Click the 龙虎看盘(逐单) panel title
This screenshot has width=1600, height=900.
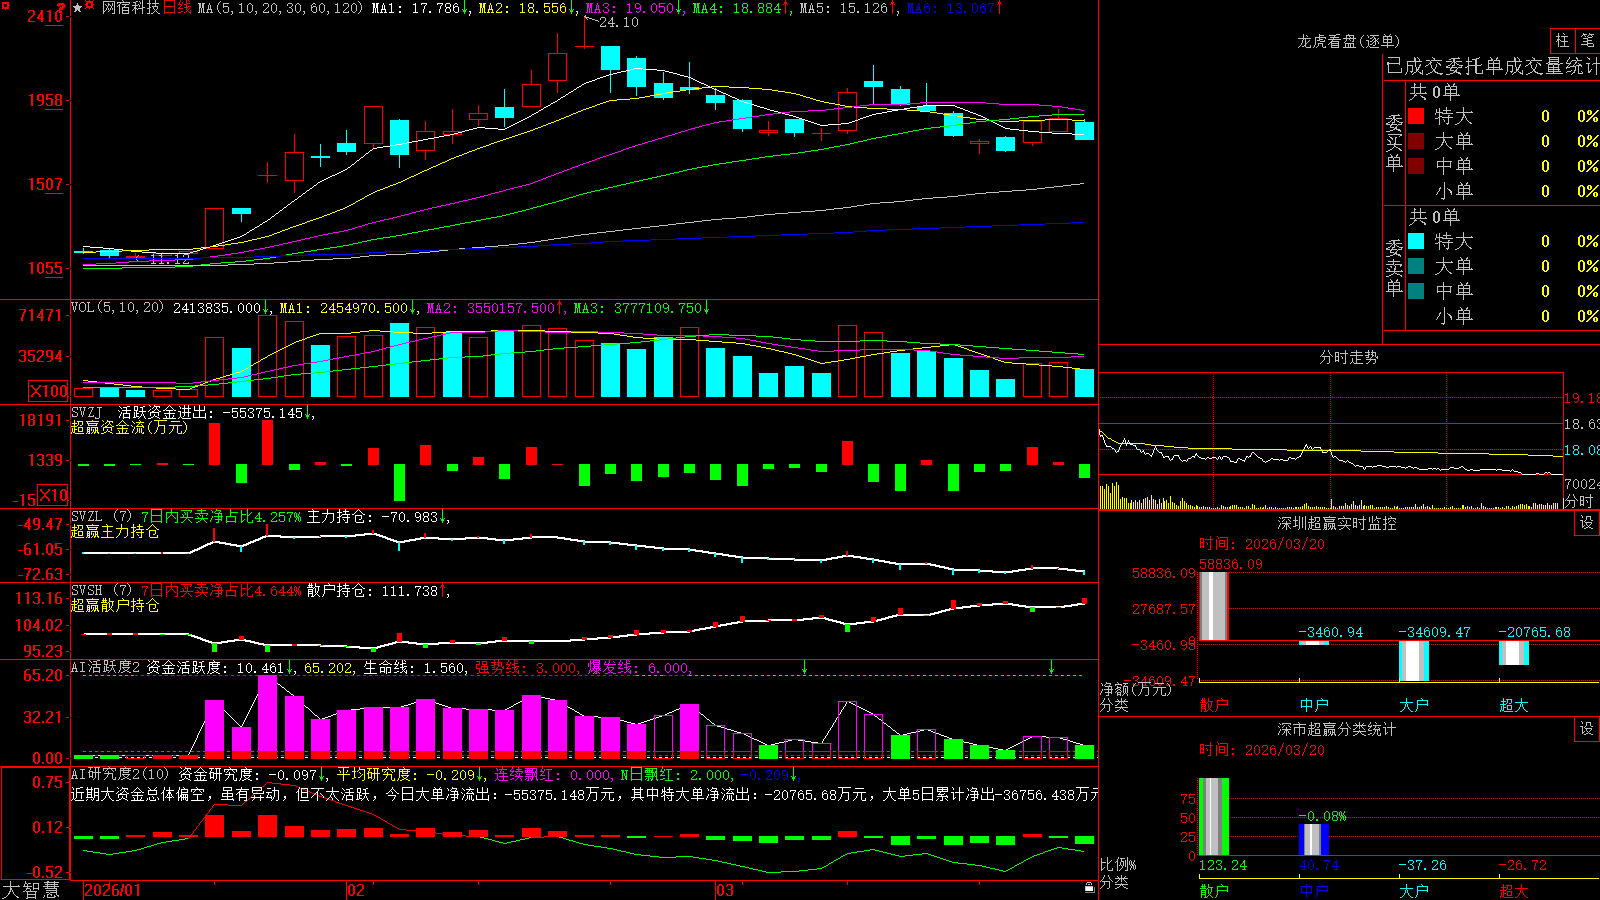(1348, 41)
